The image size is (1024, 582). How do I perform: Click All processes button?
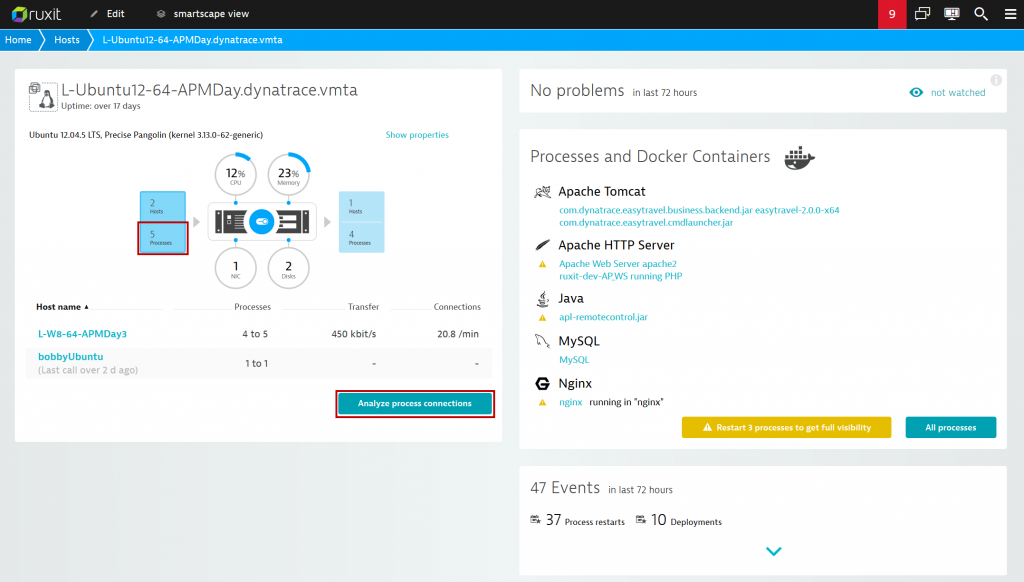click(951, 428)
